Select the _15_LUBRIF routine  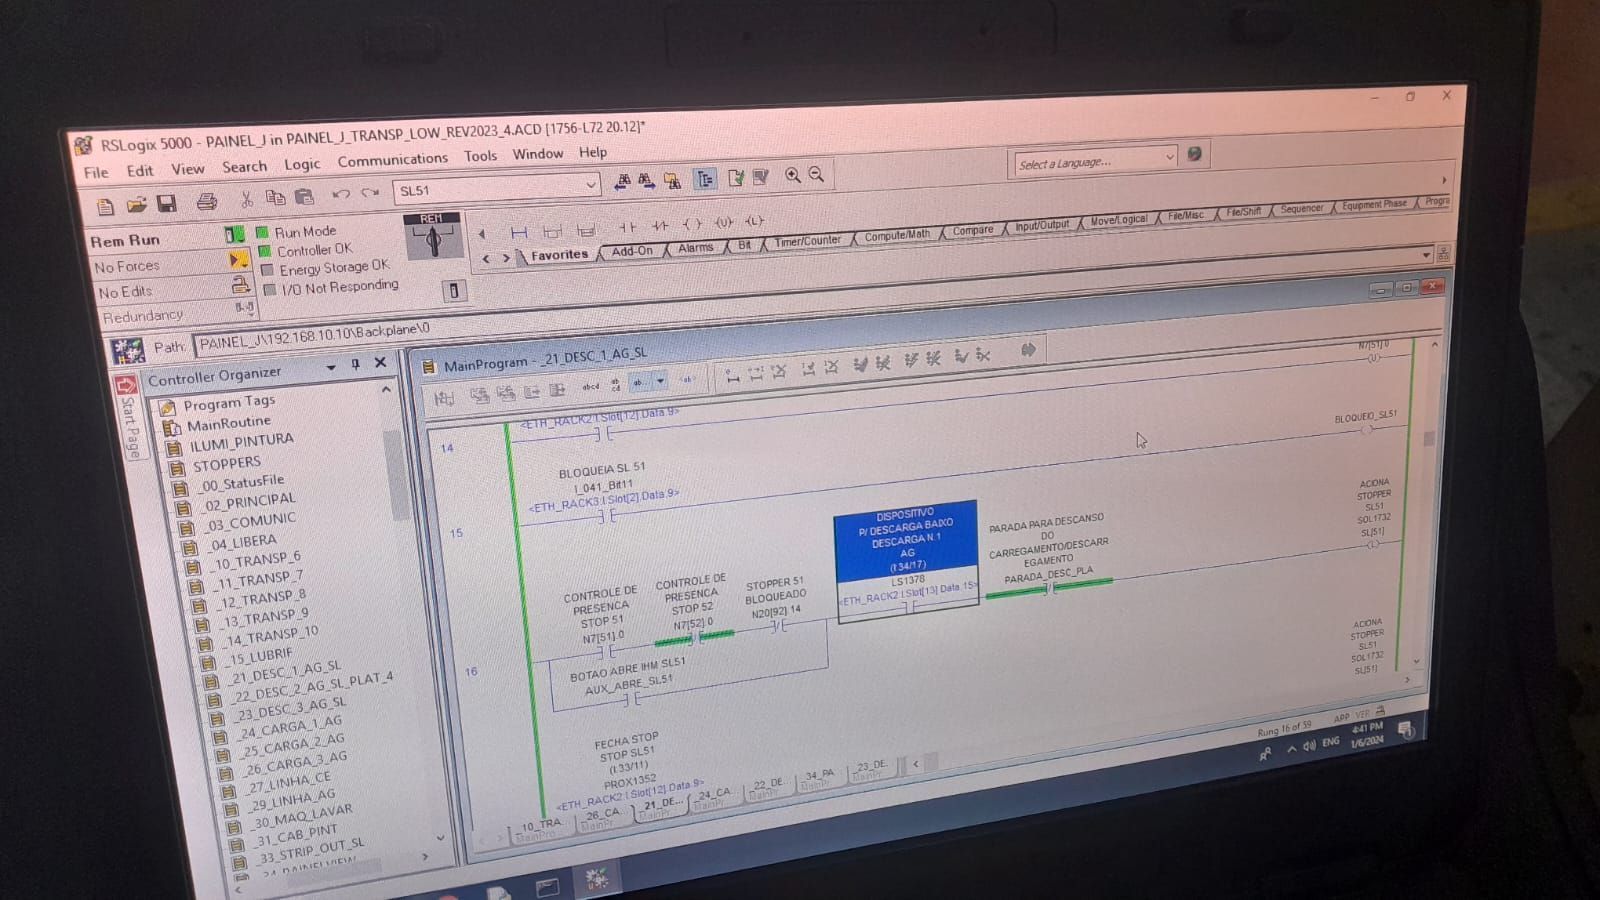[258, 656]
